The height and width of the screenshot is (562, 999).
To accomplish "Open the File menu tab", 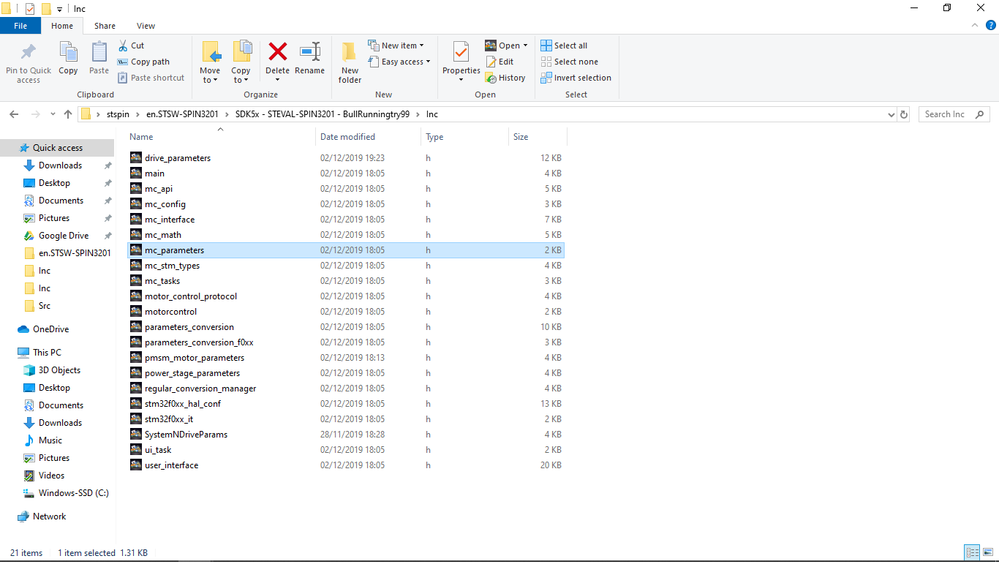I will tap(20, 26).
